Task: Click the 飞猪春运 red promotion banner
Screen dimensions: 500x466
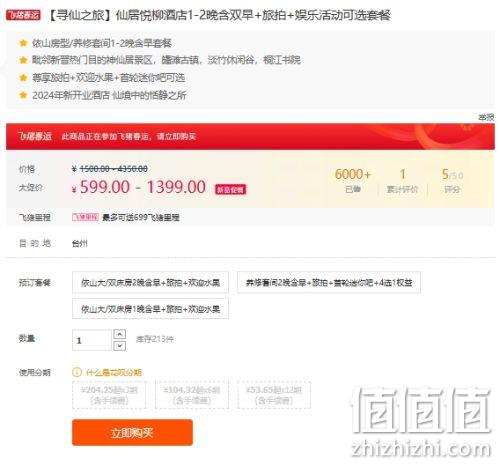Action: (250, 137)
